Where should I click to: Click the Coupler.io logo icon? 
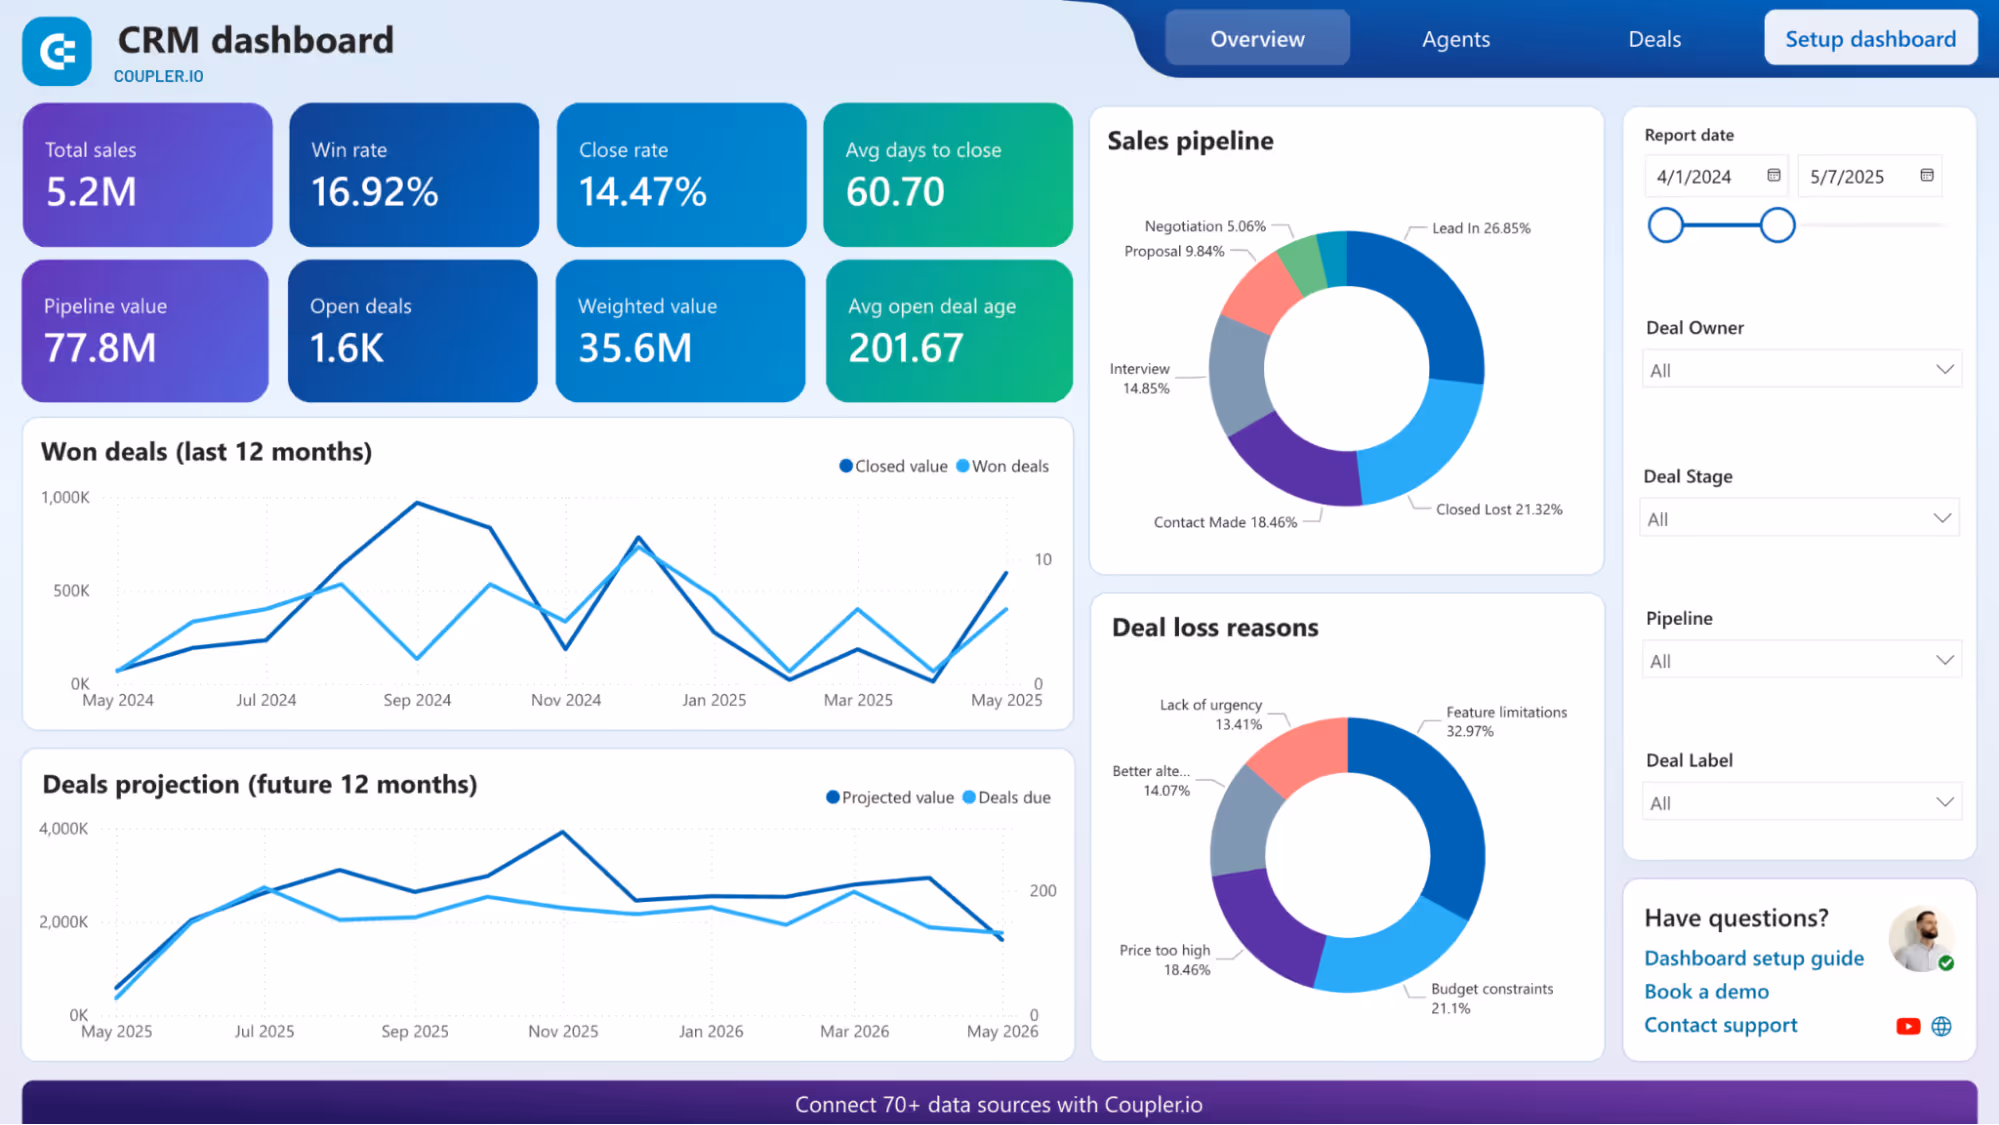point(57,50)
